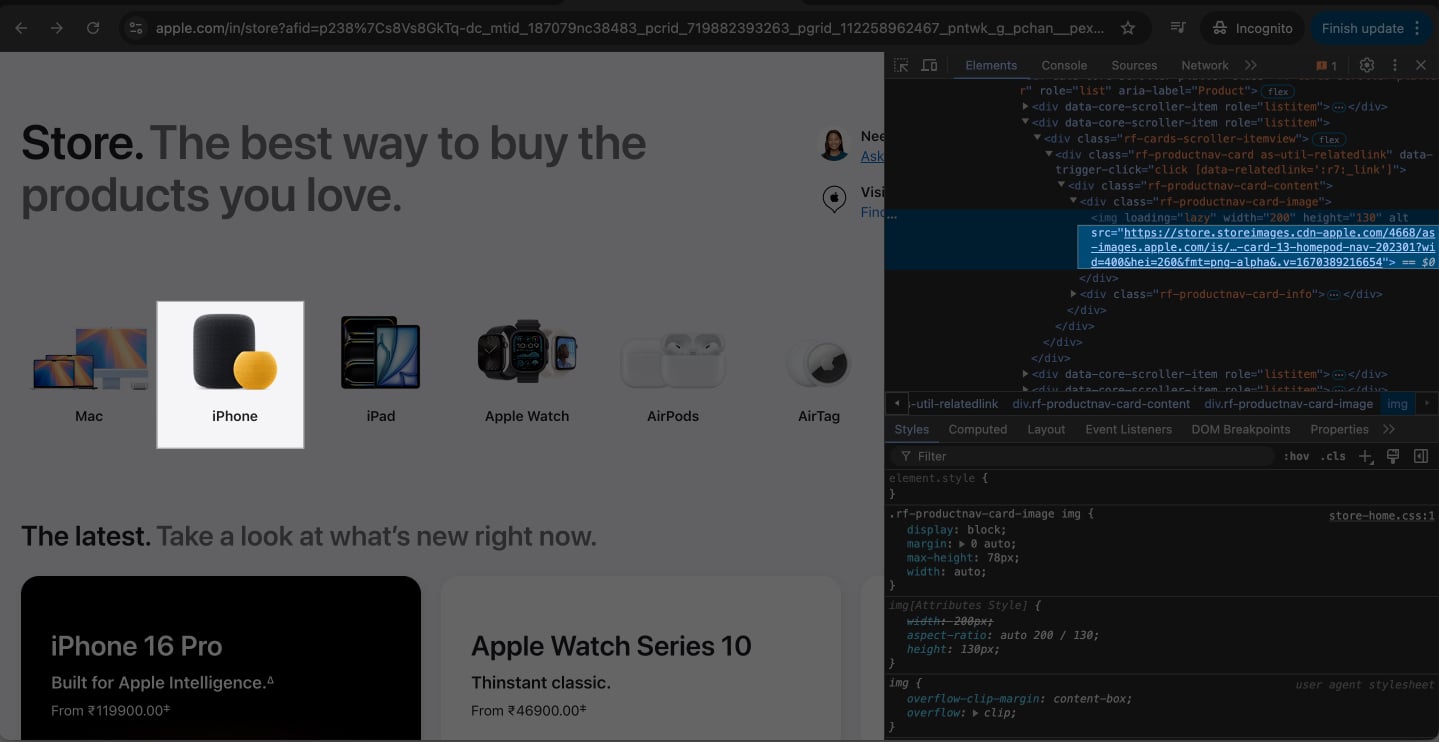Open the iPad product card
The width and height of the screenshot is (1439, 742).
pyautogui.click(x=381, y=374)
